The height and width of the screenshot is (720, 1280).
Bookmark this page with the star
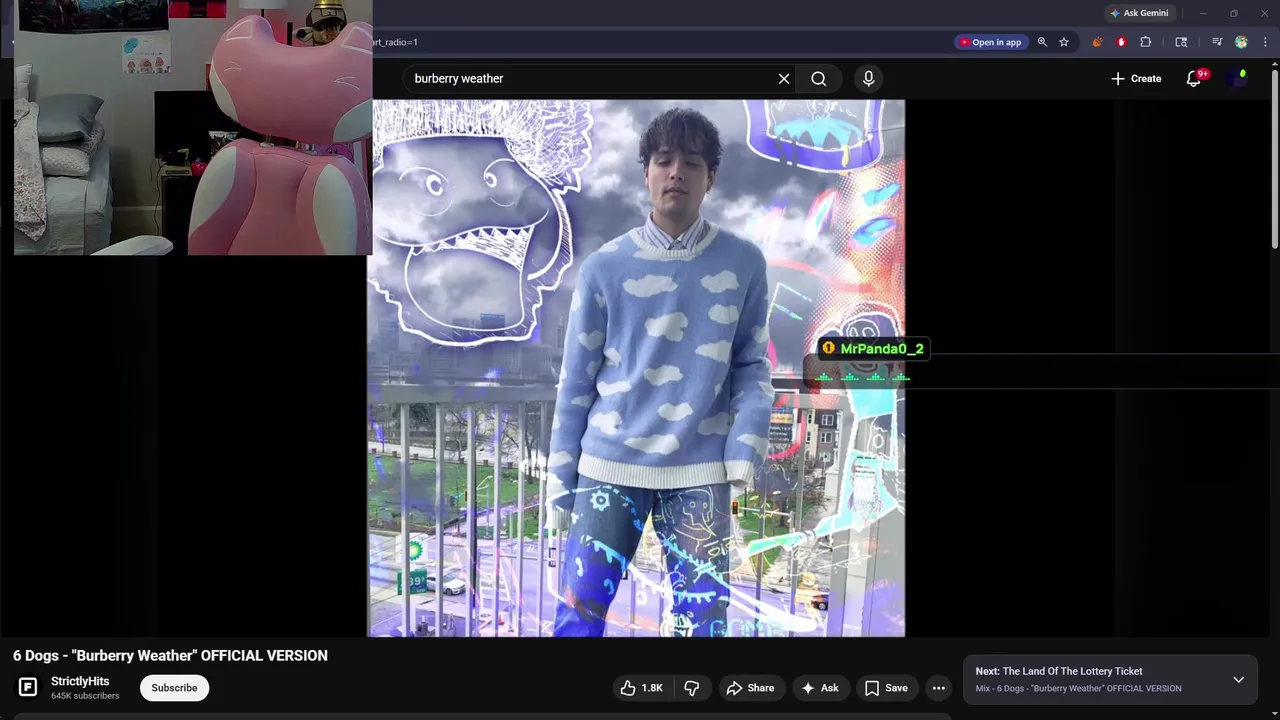coord(1064,42)
